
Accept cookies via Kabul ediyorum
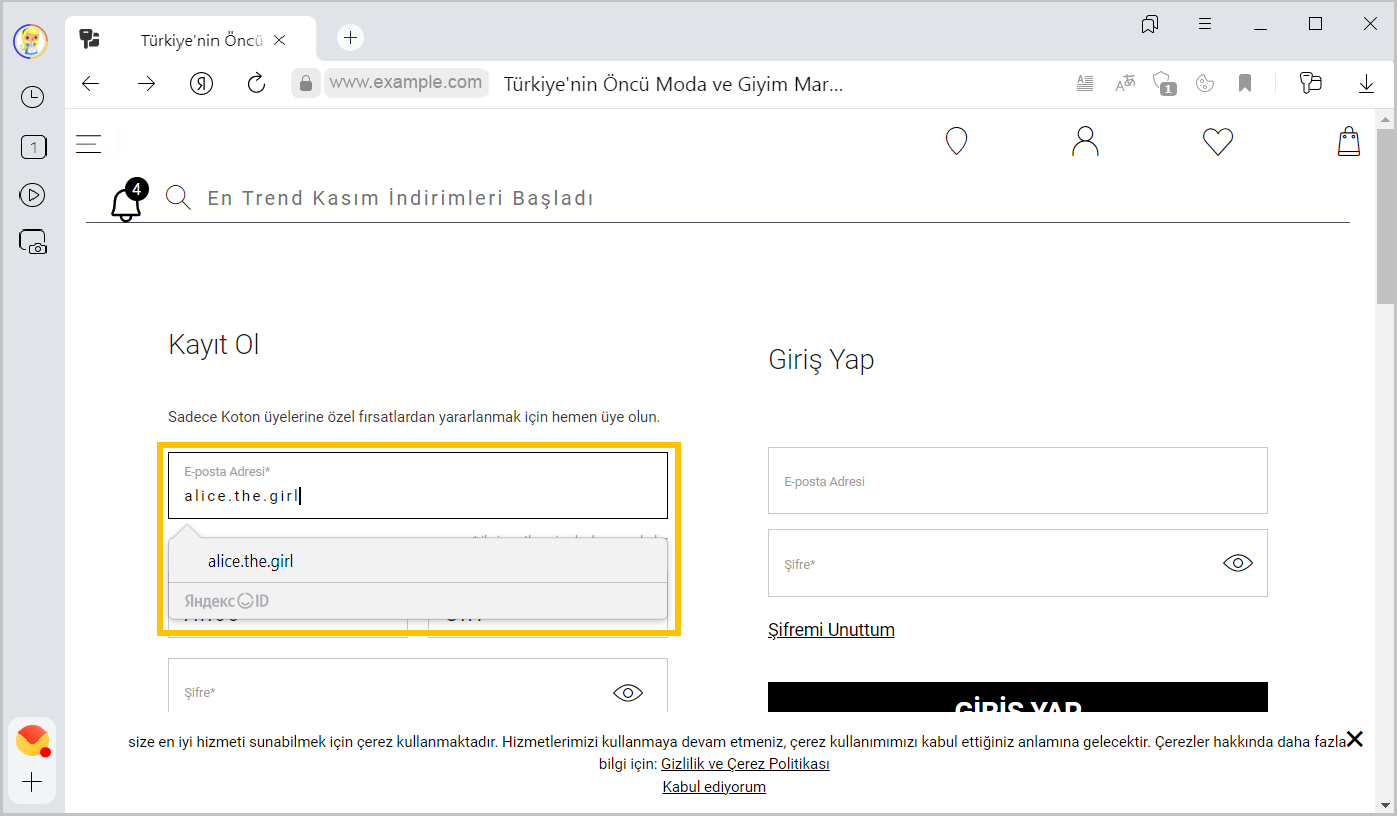click(x=714, y=787)
